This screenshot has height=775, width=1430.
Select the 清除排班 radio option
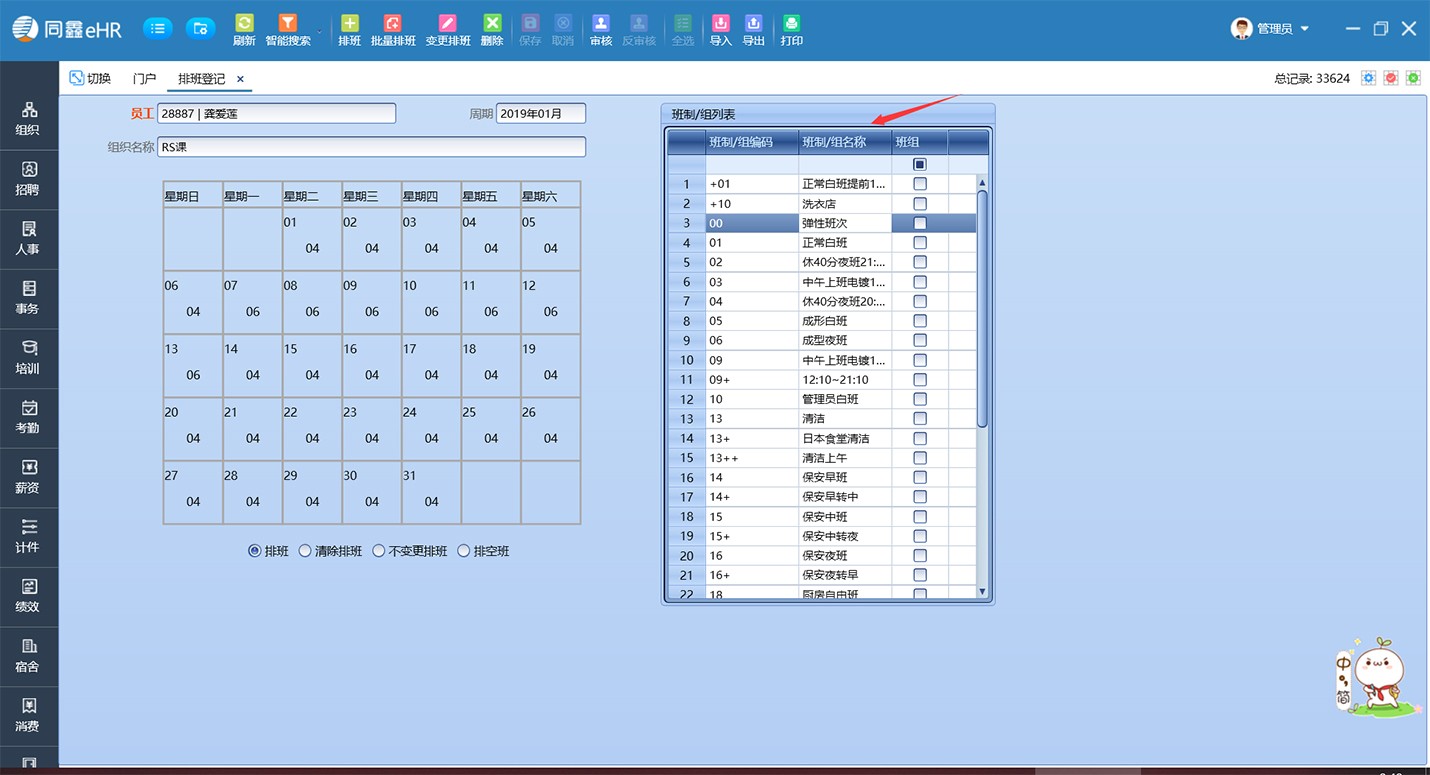pyautogui.click(x=305, y=551)
